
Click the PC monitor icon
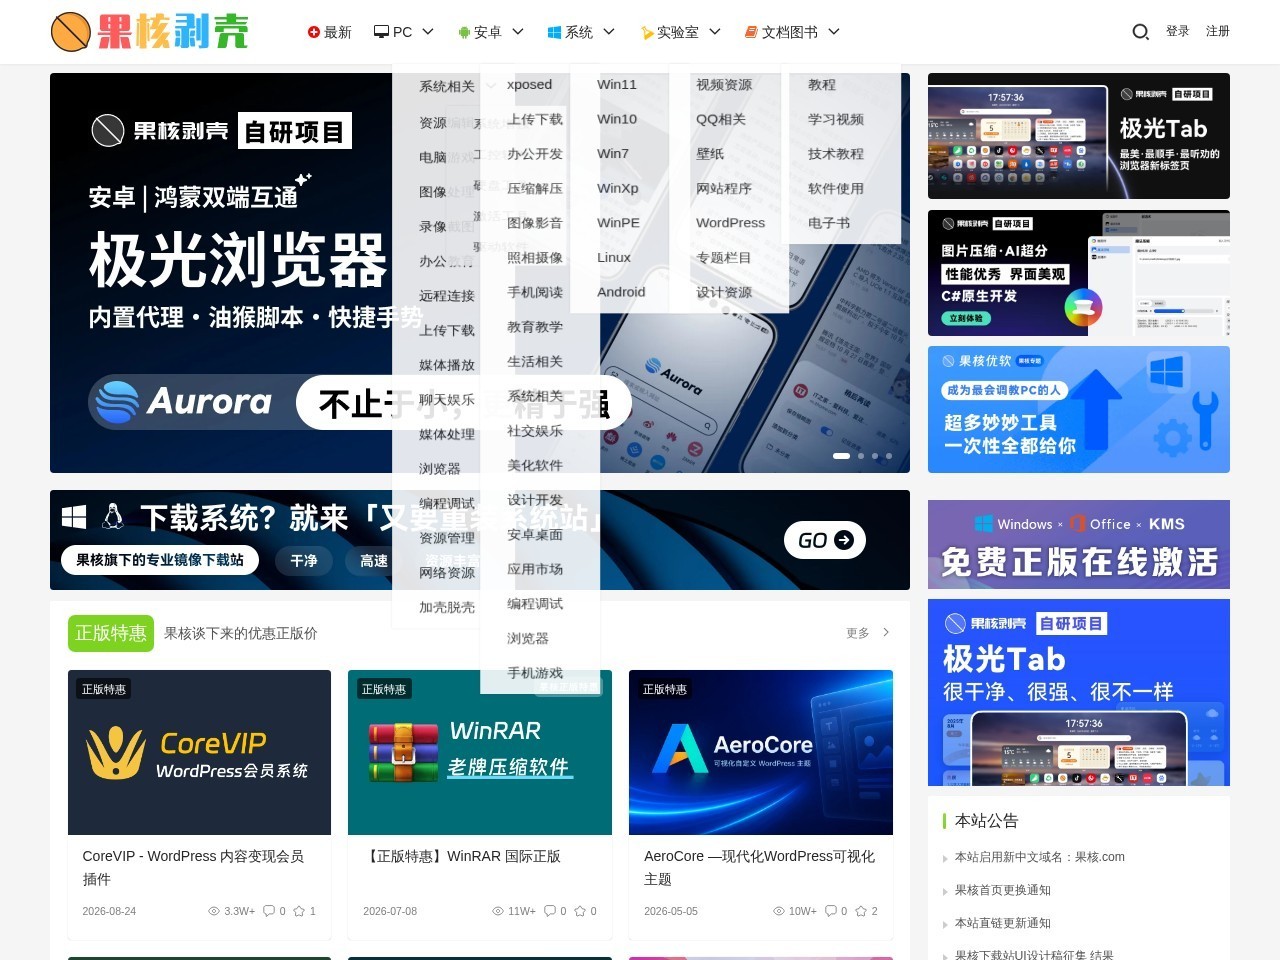pyautogui.click(x=381, y=32)
